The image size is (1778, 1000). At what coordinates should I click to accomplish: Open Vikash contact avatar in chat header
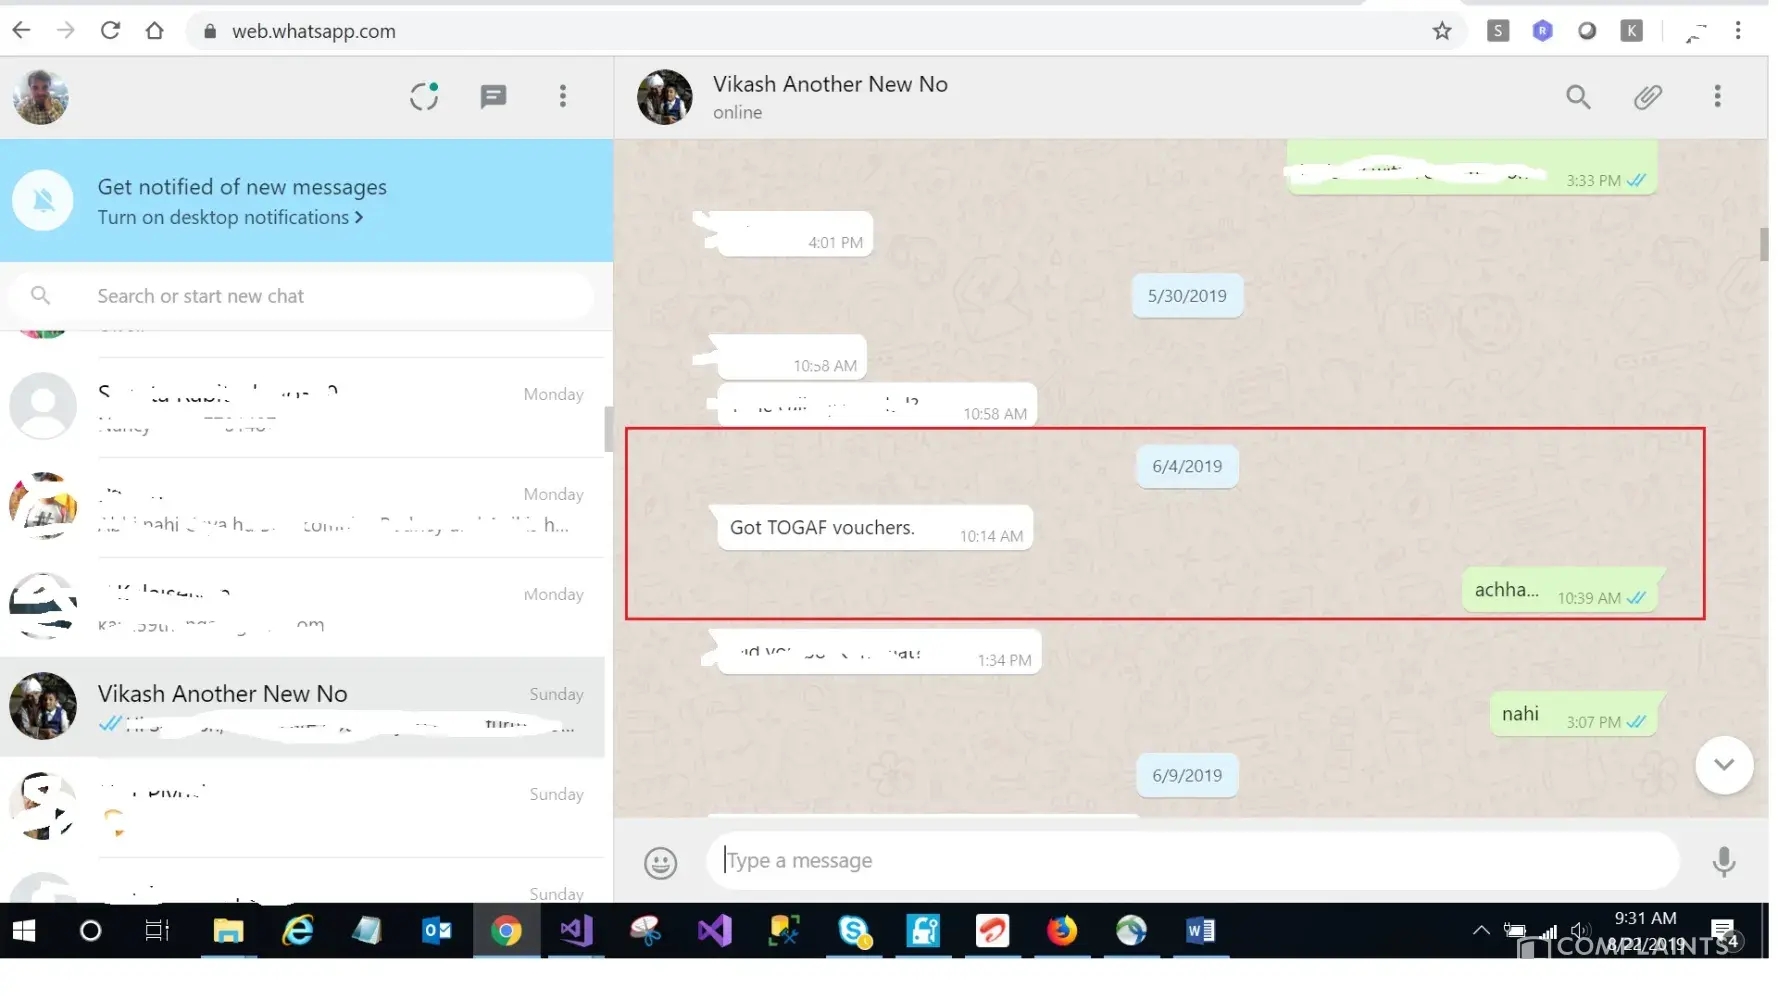pos(664,97)
